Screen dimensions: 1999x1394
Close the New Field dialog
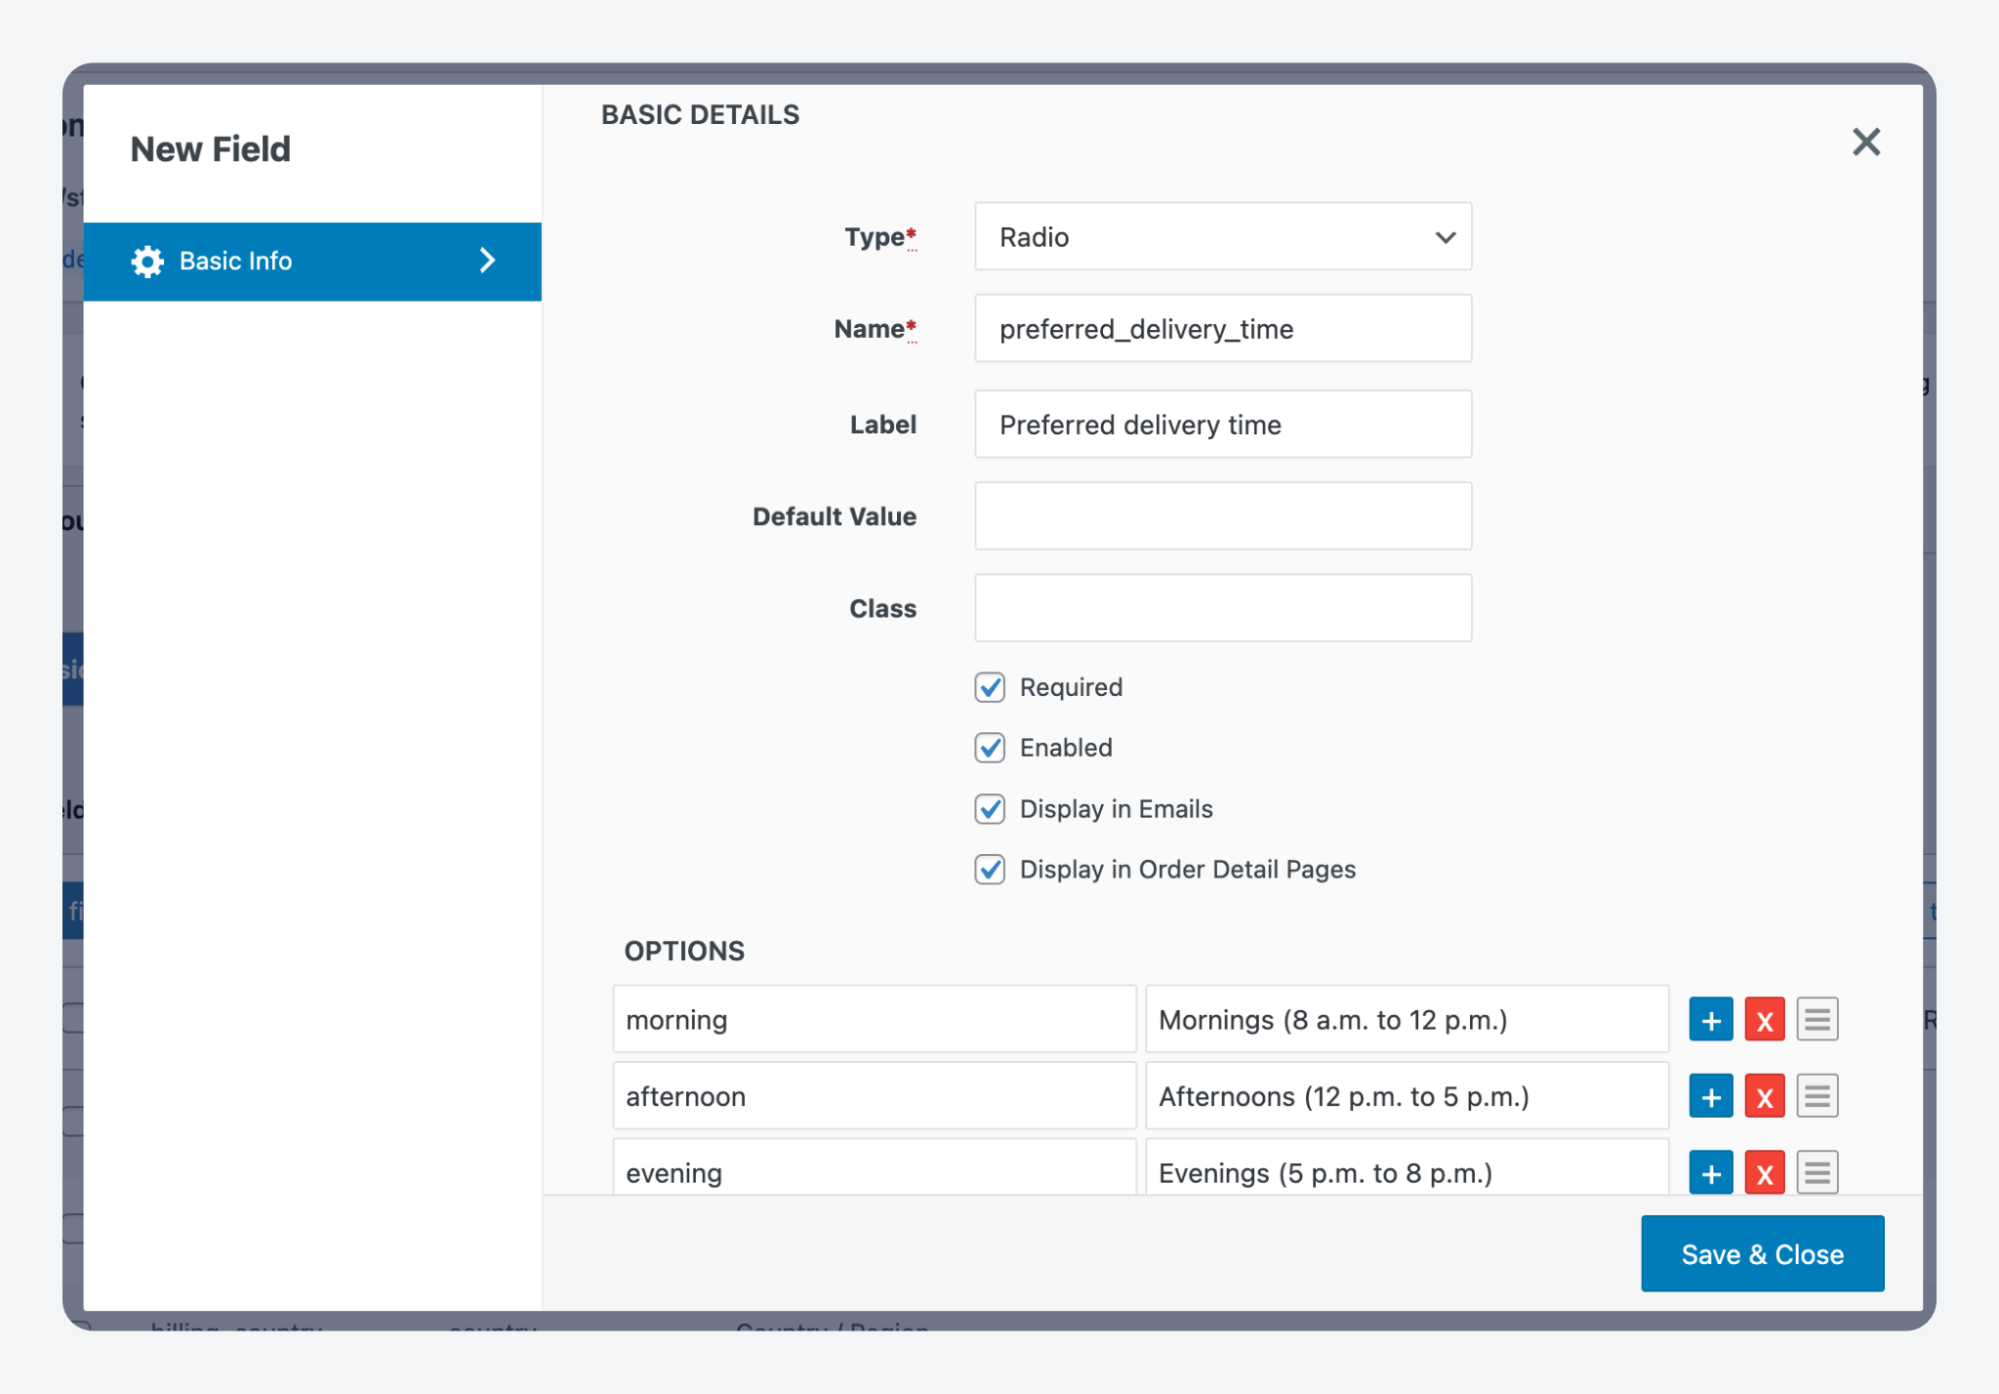[x=1865, y=142]
